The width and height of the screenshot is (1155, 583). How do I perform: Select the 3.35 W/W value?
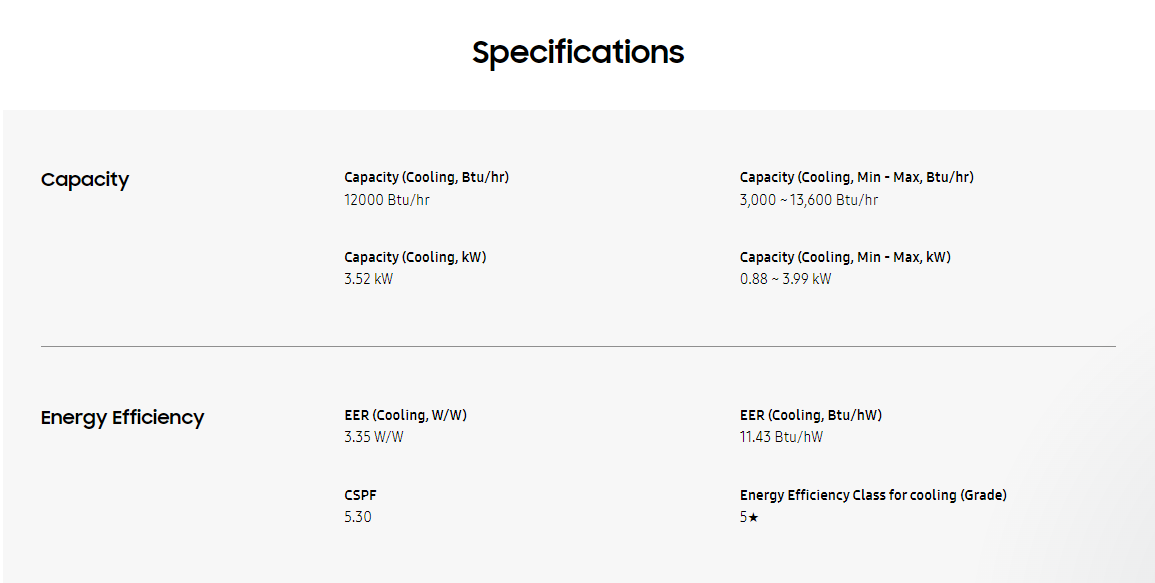374,437
